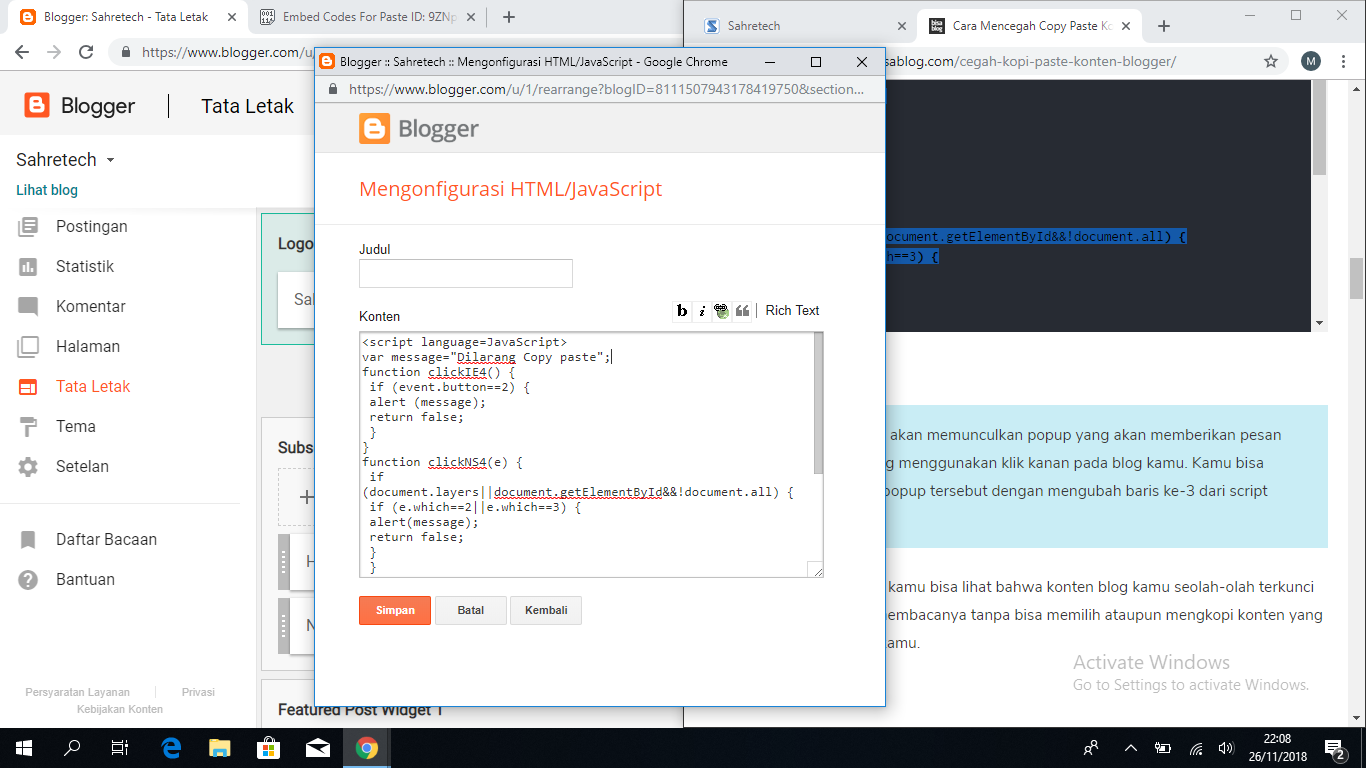The height and width of the screenshot is (768, 1366).
Task: Apply italic formatting in the Konten editor
Action: [702, 311]
